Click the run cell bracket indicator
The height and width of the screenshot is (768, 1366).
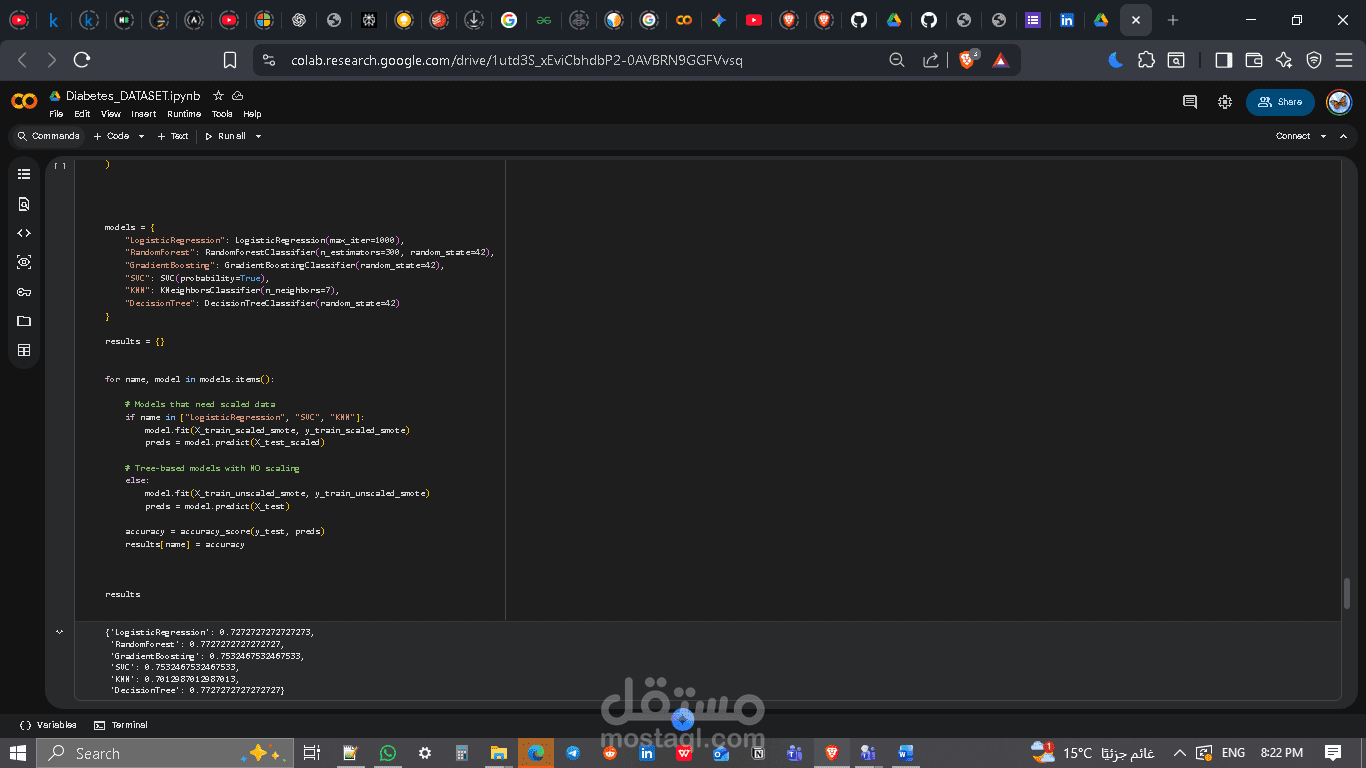click(61, 165)
